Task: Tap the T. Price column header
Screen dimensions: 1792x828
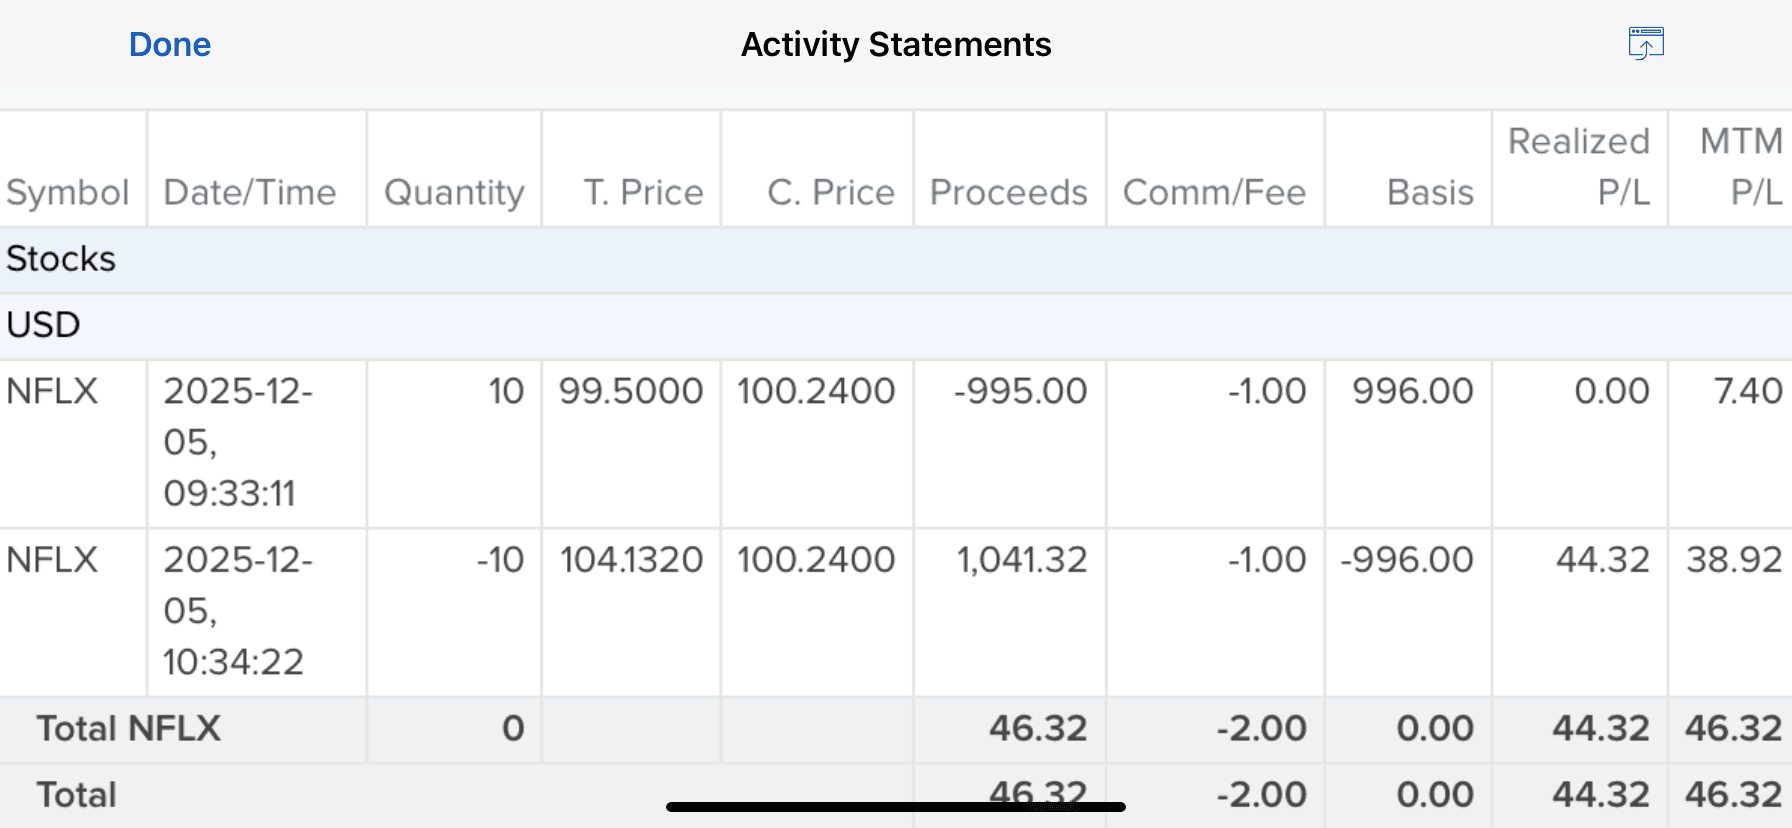Action: 643,192
